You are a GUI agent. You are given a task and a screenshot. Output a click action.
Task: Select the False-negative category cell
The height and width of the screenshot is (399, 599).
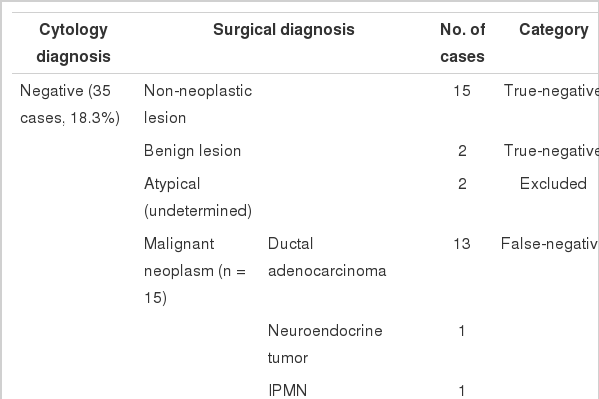point(550,243)
